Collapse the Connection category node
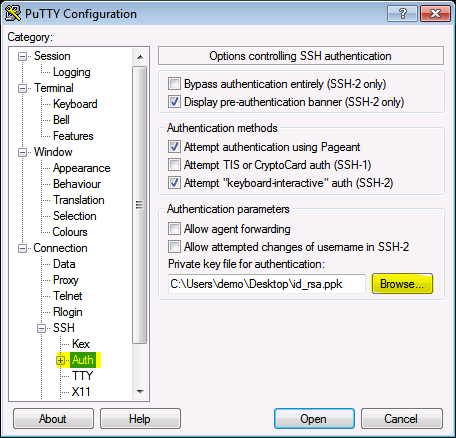The image size is (456, 438). [x=22, y=248]
